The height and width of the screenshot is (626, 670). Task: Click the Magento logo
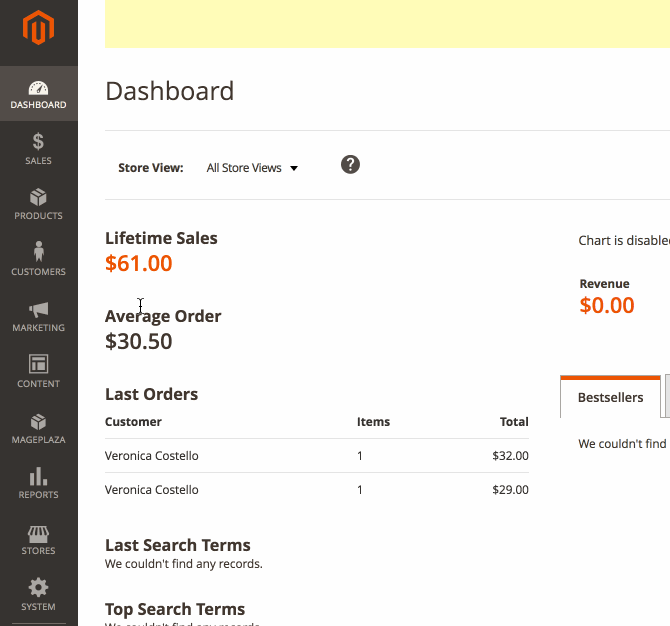[38, 27]
